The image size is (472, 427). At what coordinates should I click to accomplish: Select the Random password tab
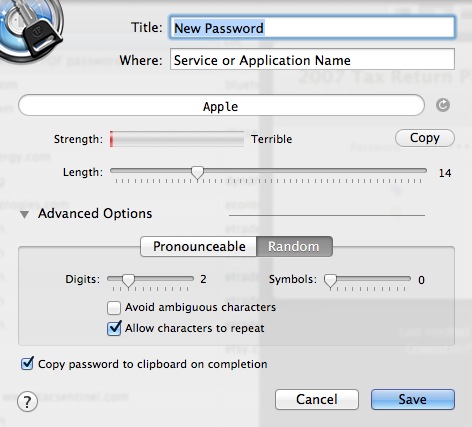[294, 247]
